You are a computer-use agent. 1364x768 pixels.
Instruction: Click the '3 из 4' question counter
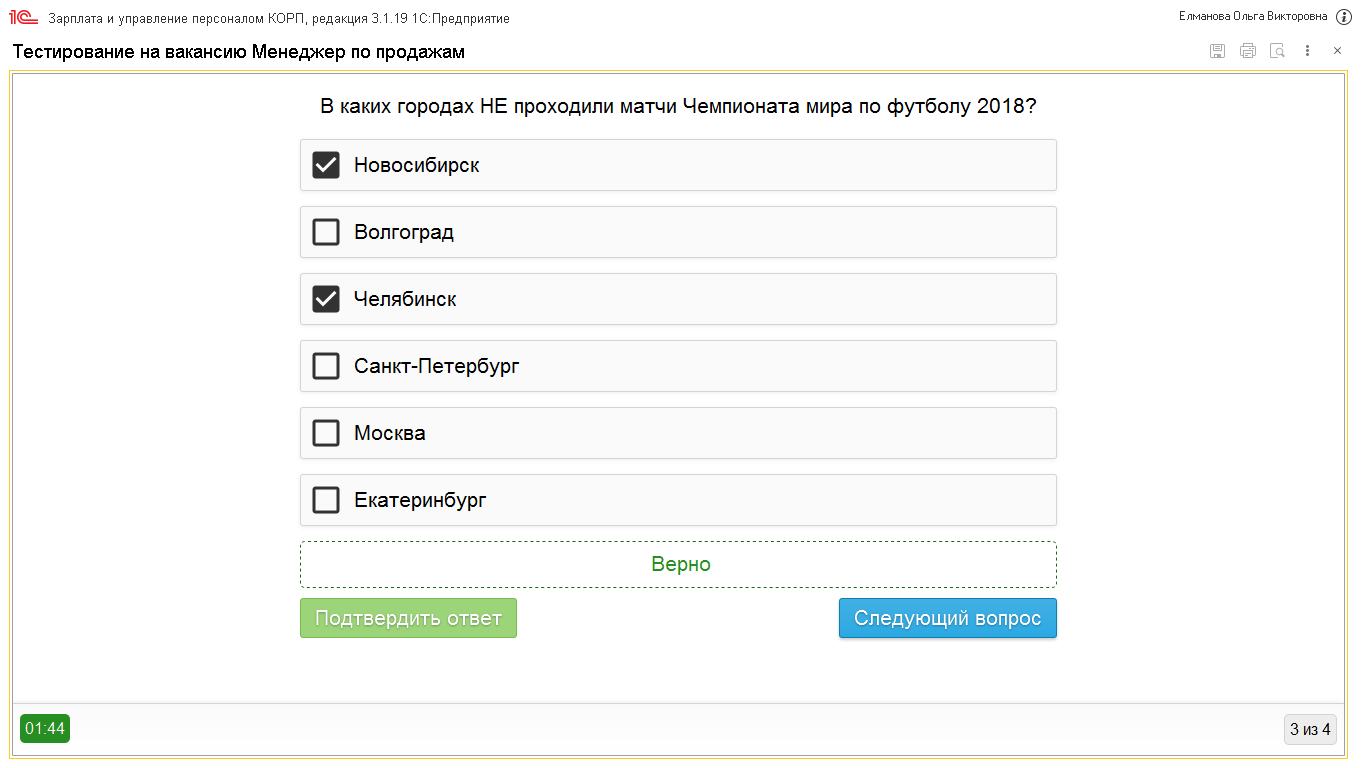tap(1310, 729)
